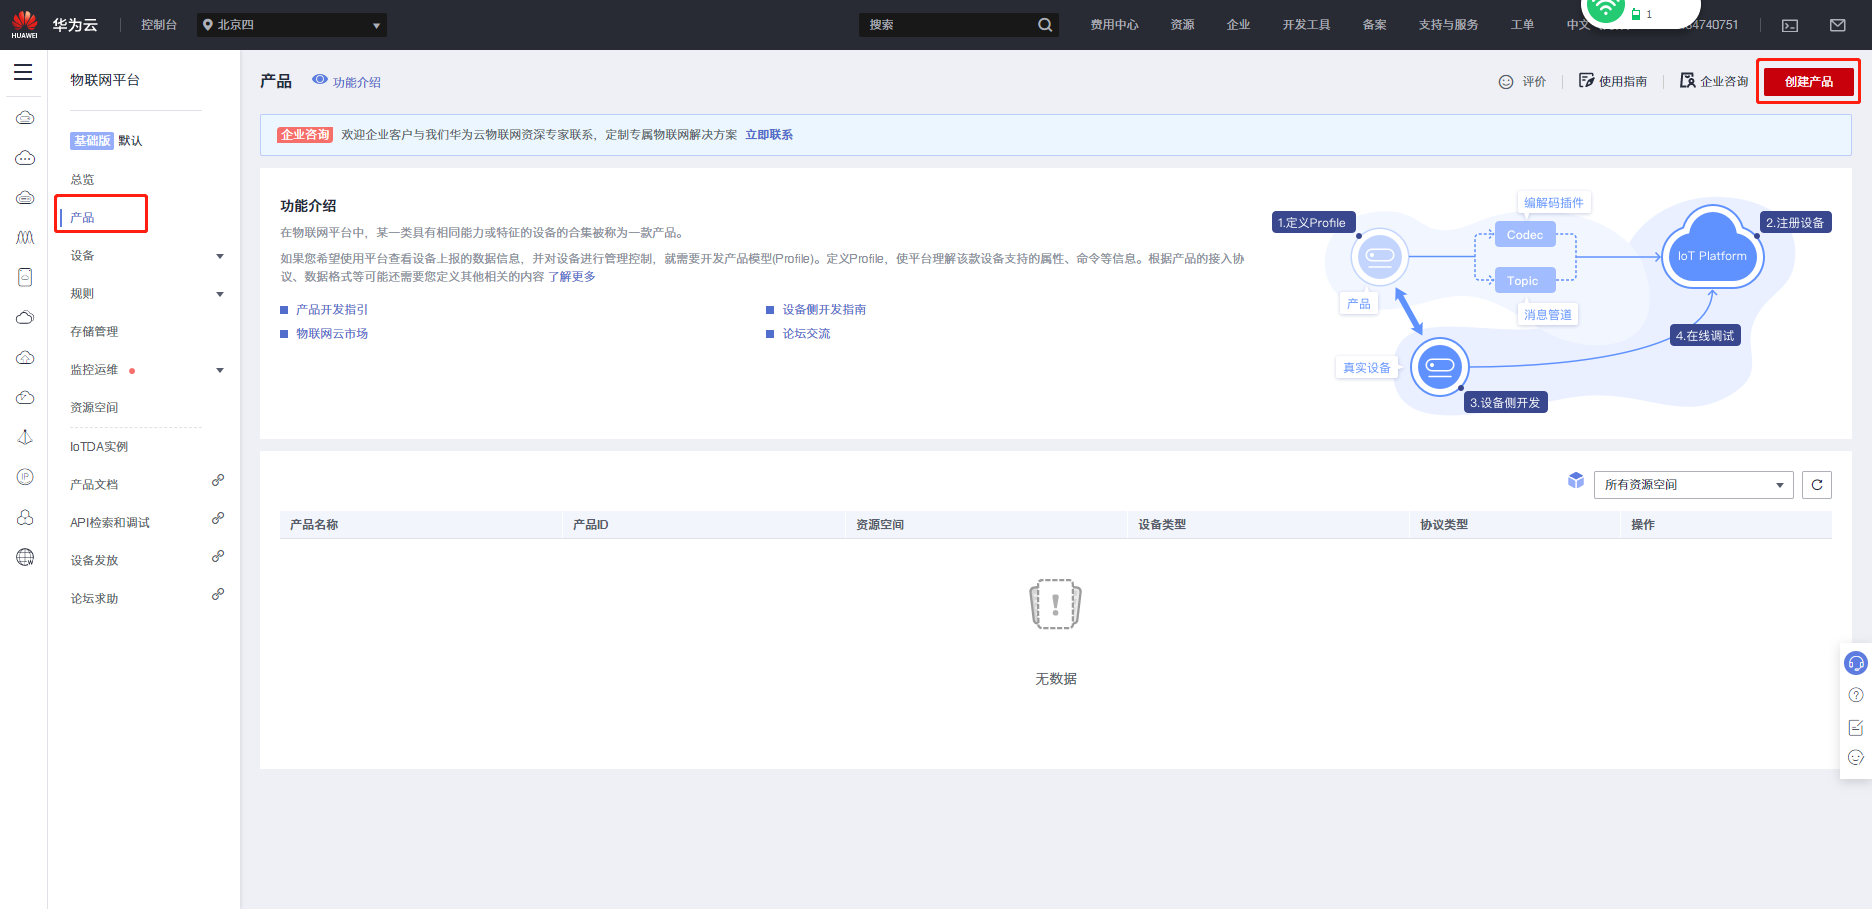Click the IP circle icon in left strip
The height and width of the screenshot is (909, 1872).
(x=25, y=477)
